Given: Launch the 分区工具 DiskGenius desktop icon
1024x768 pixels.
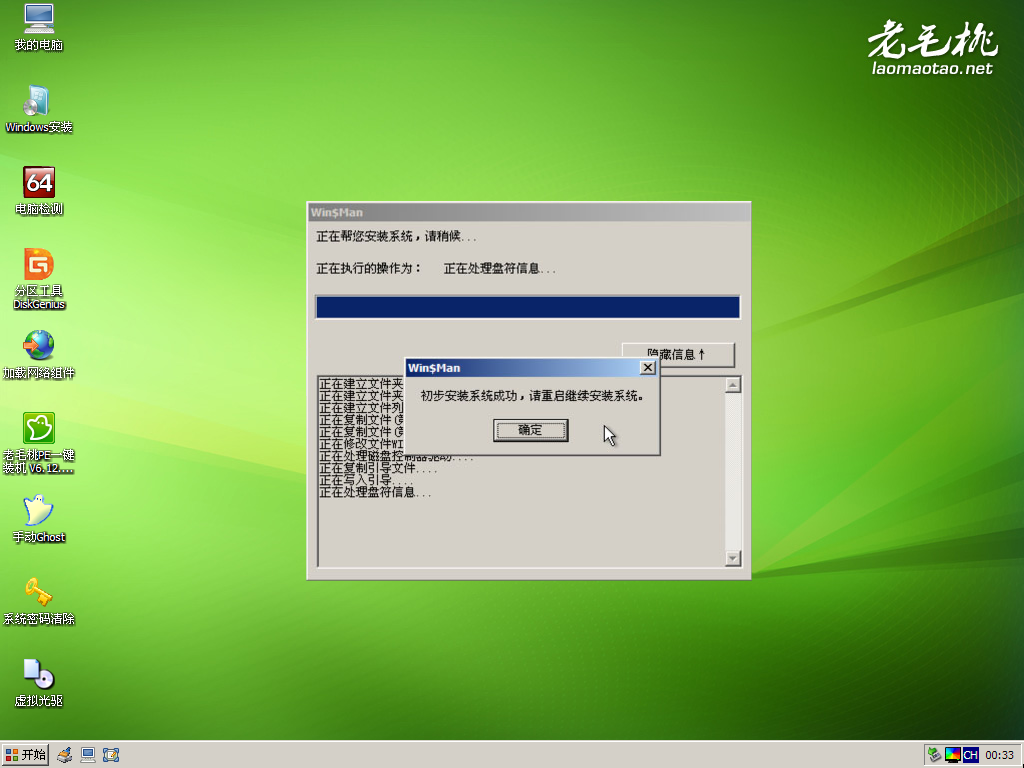Looking at the screenshot, I should tap(39, 279).
